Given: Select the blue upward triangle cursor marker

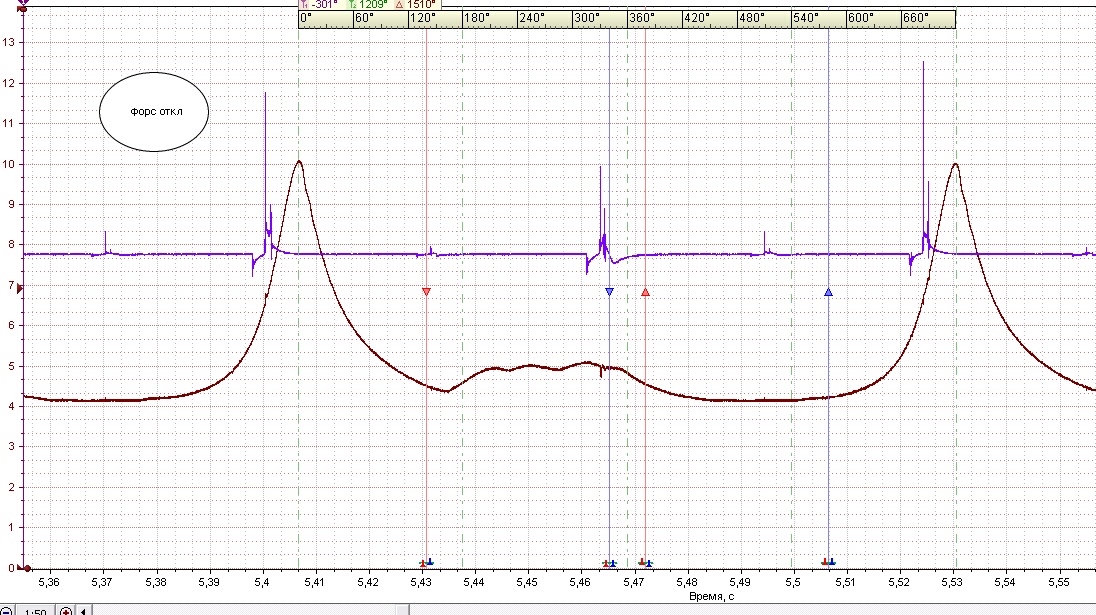Looking at the screenshot, I should click(x=828, y=292).
